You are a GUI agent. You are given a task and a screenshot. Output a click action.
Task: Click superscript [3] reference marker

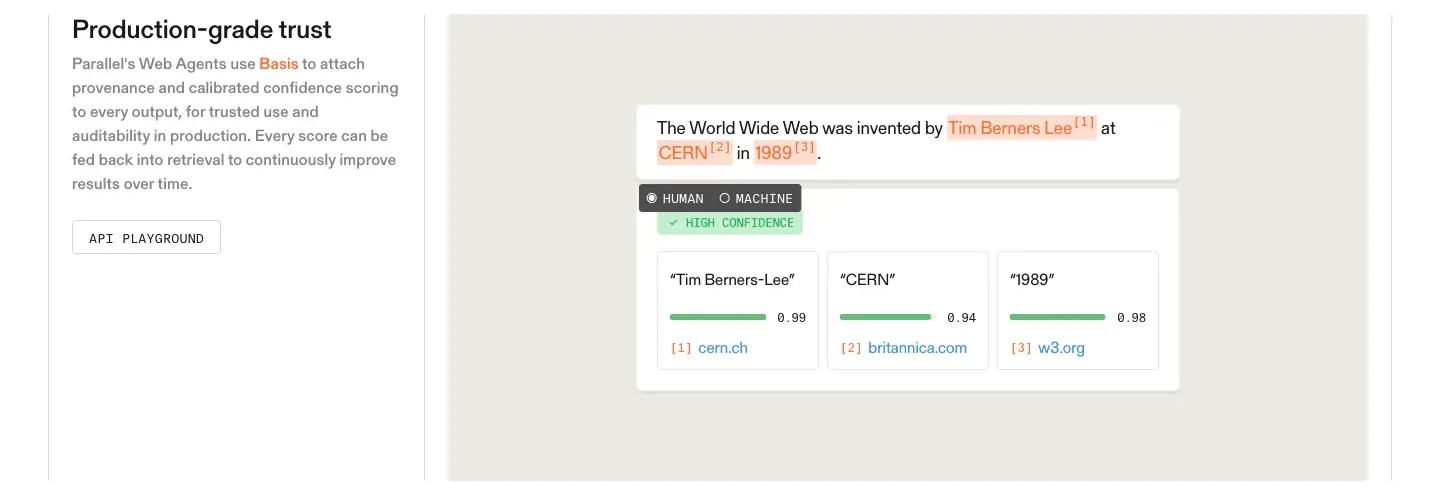[805, 148]
